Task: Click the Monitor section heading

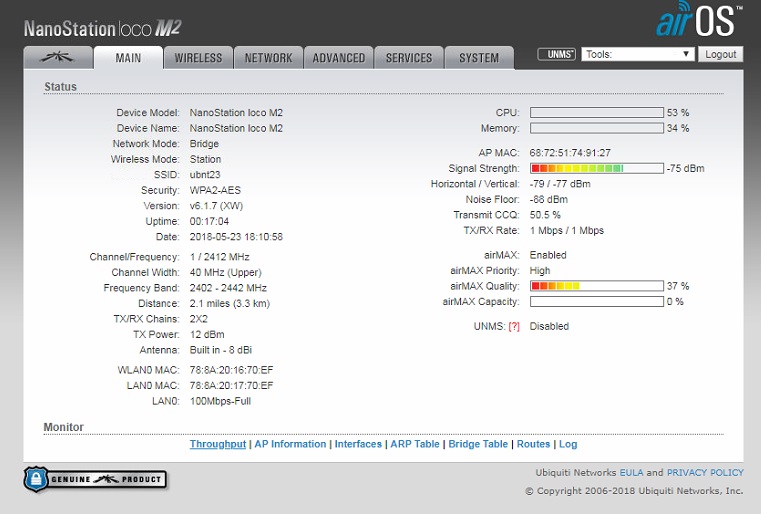Action: [x=64, y=427]
